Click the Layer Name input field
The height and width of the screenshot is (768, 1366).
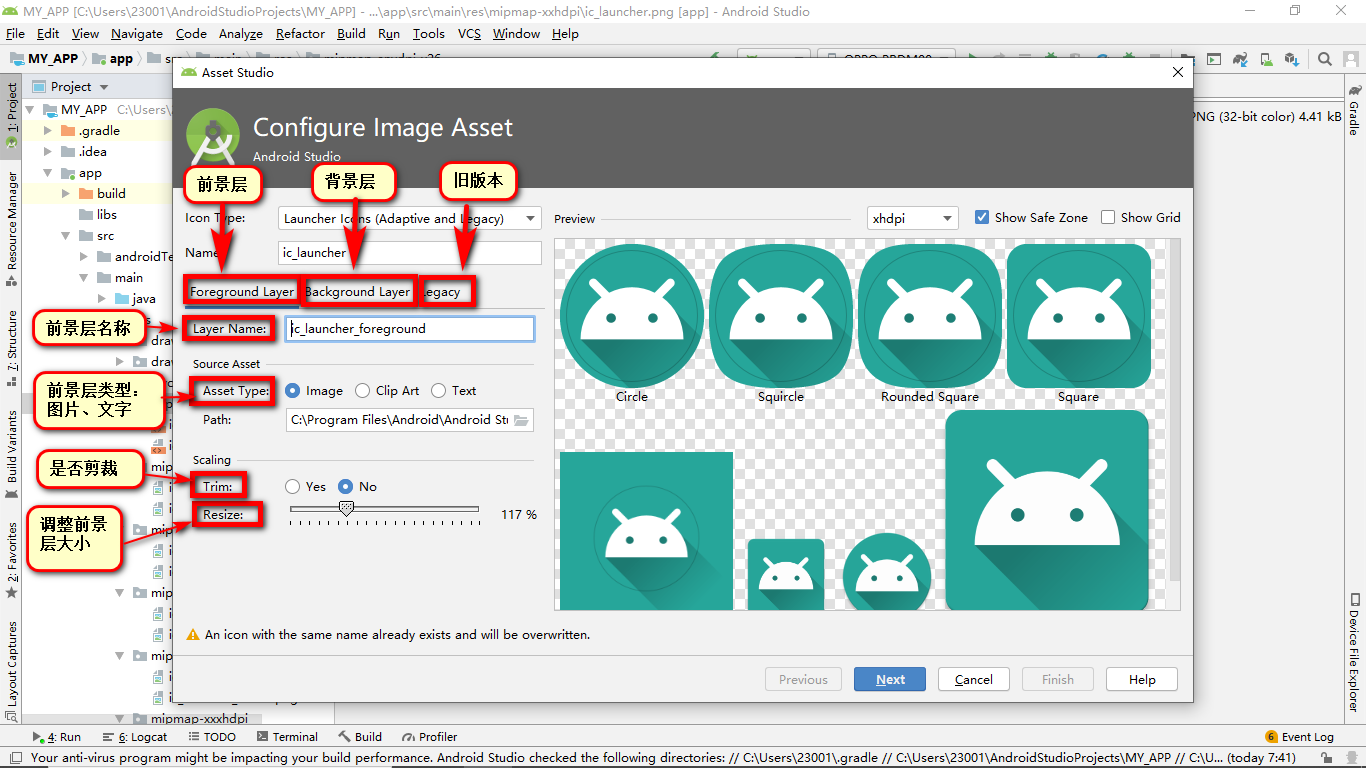410,329
